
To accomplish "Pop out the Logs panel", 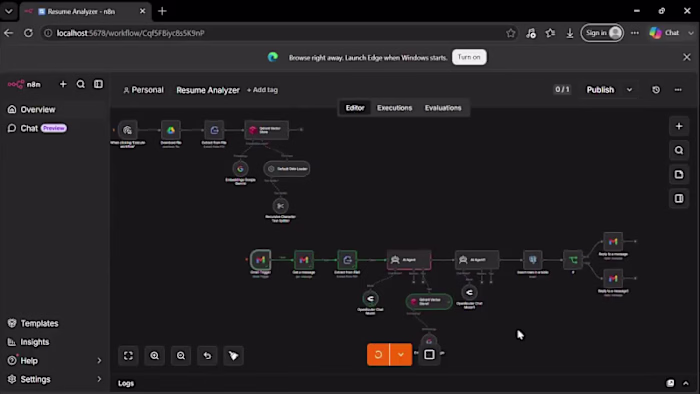I will 670,383.
